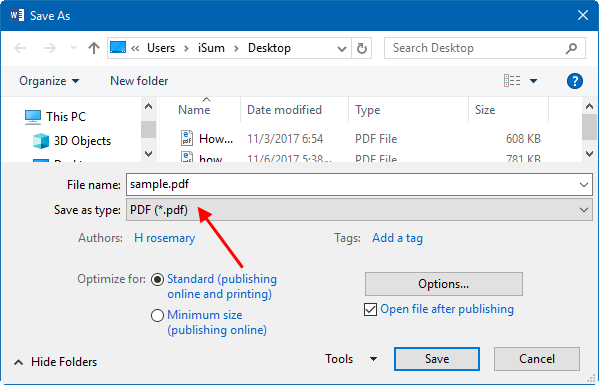Click the This PC monitor icon
599x385 pixels.
33,117
